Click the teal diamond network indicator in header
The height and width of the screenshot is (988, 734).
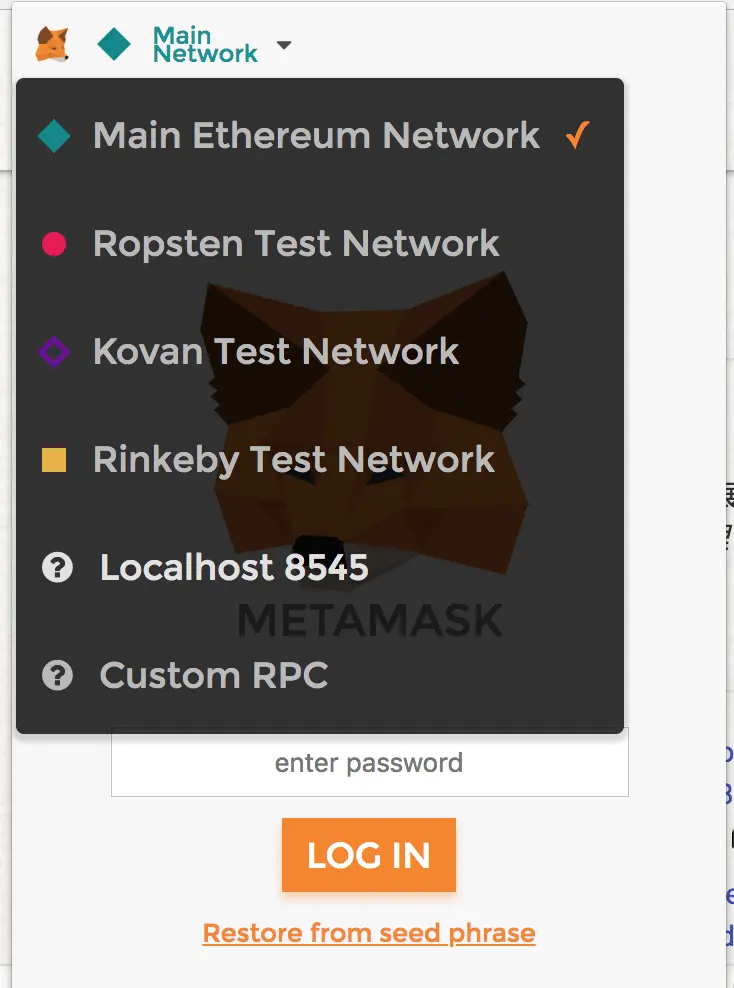114,44
